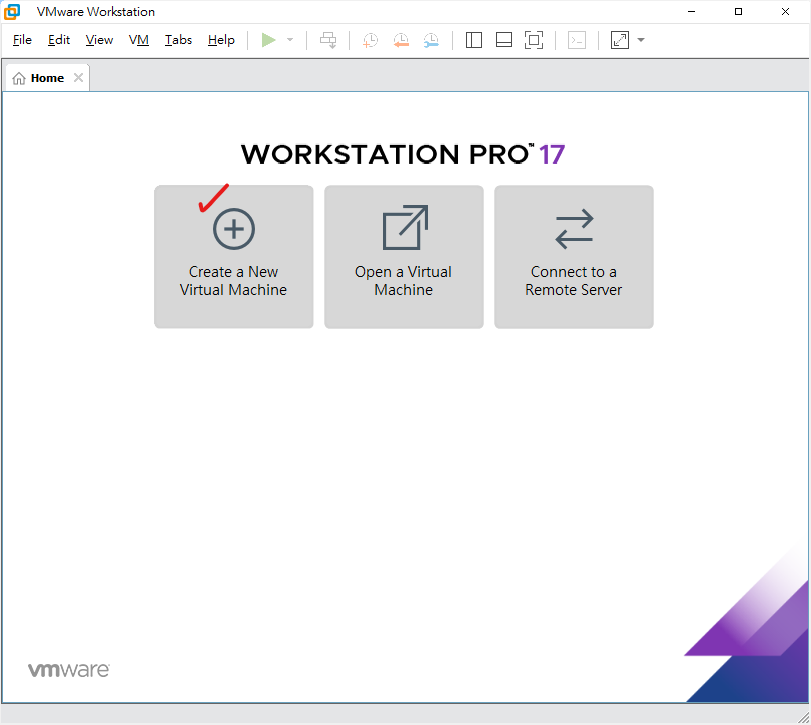Click the Revert to snapshot icon
811x725 pixels.
click(401, 40)
